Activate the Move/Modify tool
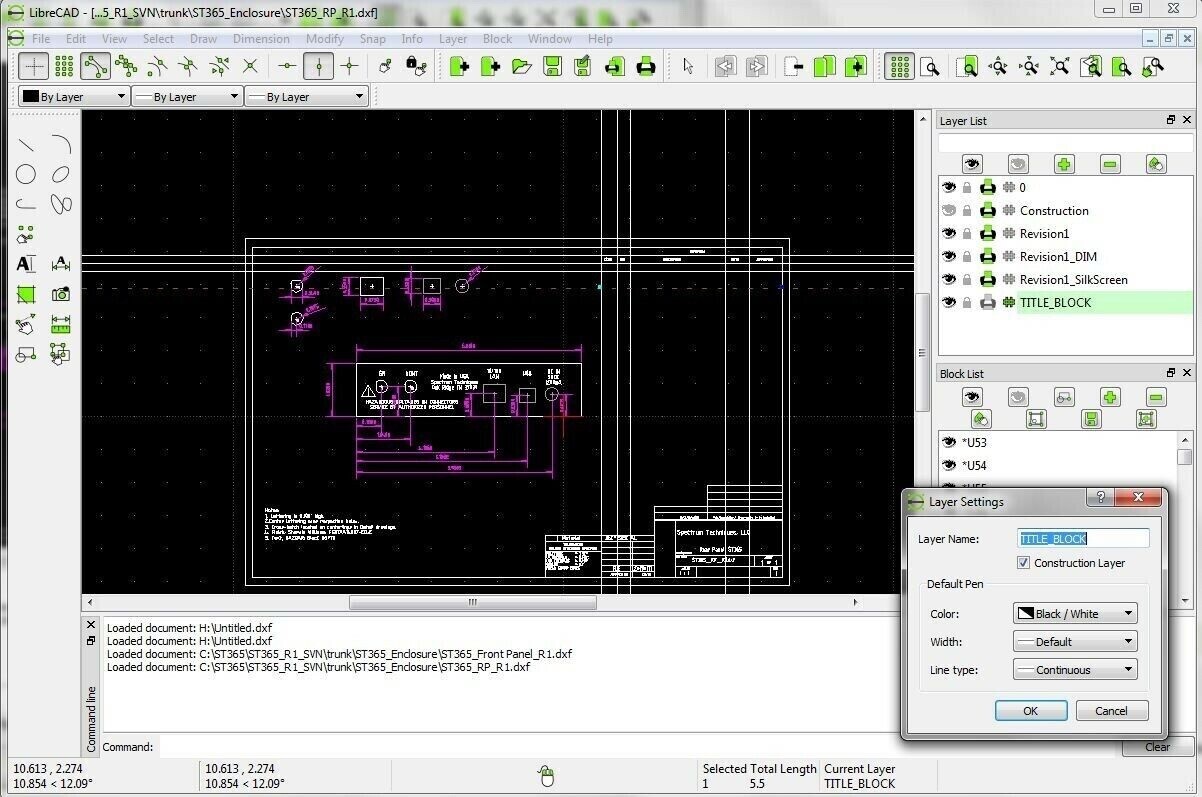The height and width of the screenshot is (797, 1202). pos(26,324)
